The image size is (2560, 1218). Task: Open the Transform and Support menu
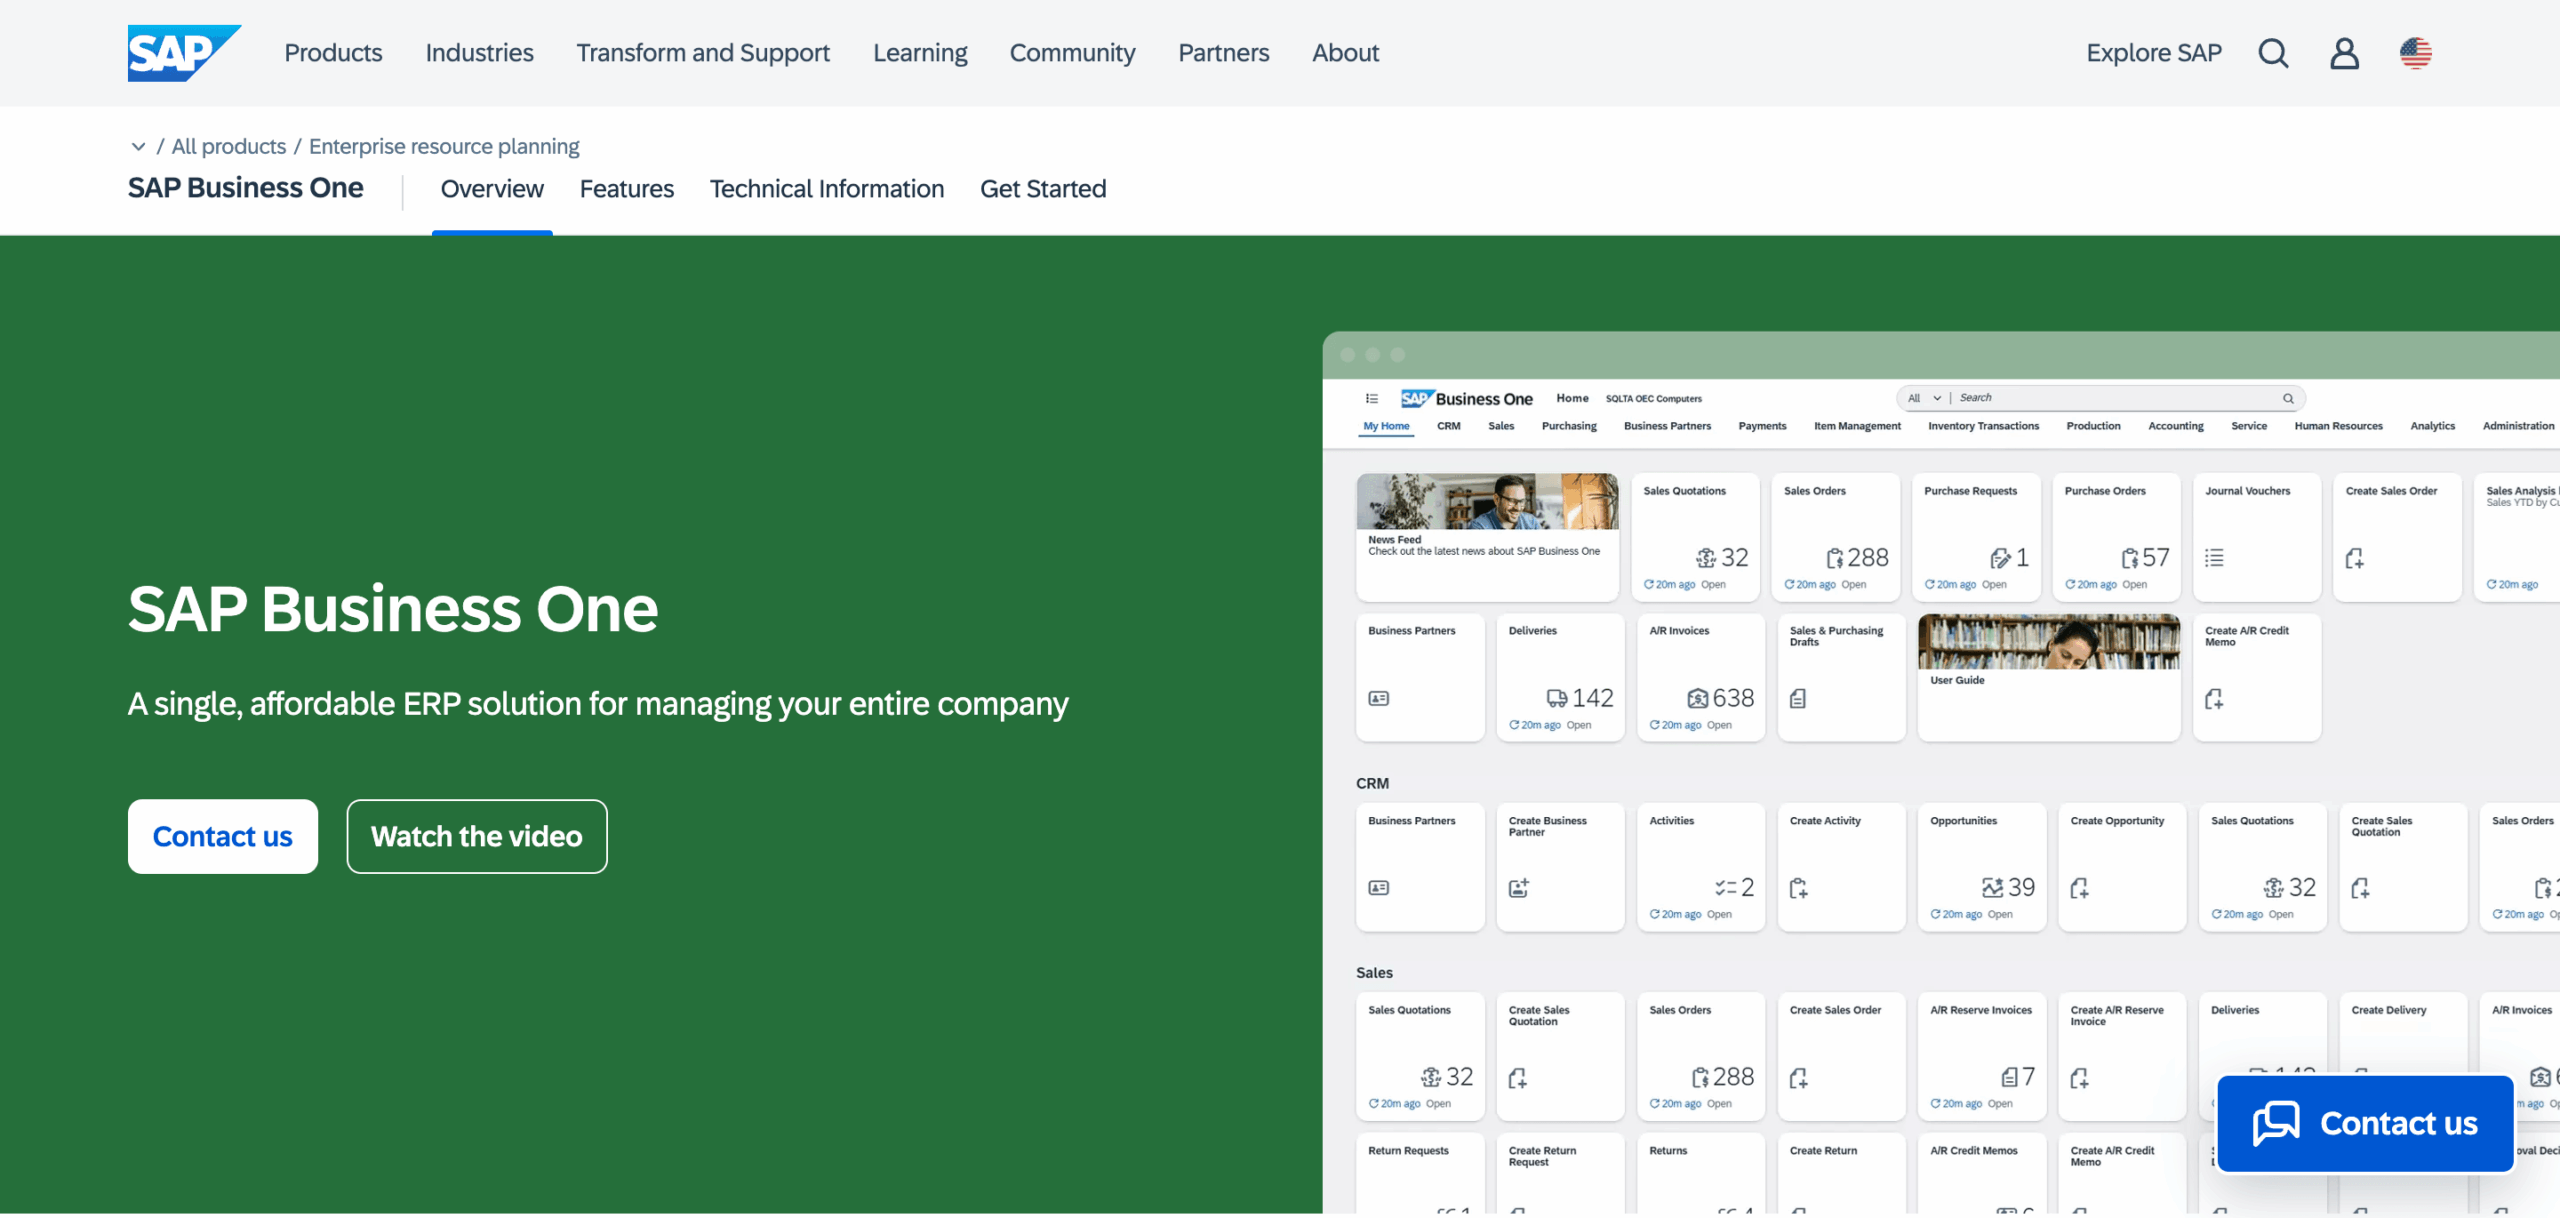pyautogui.click(x=703, y=53)
